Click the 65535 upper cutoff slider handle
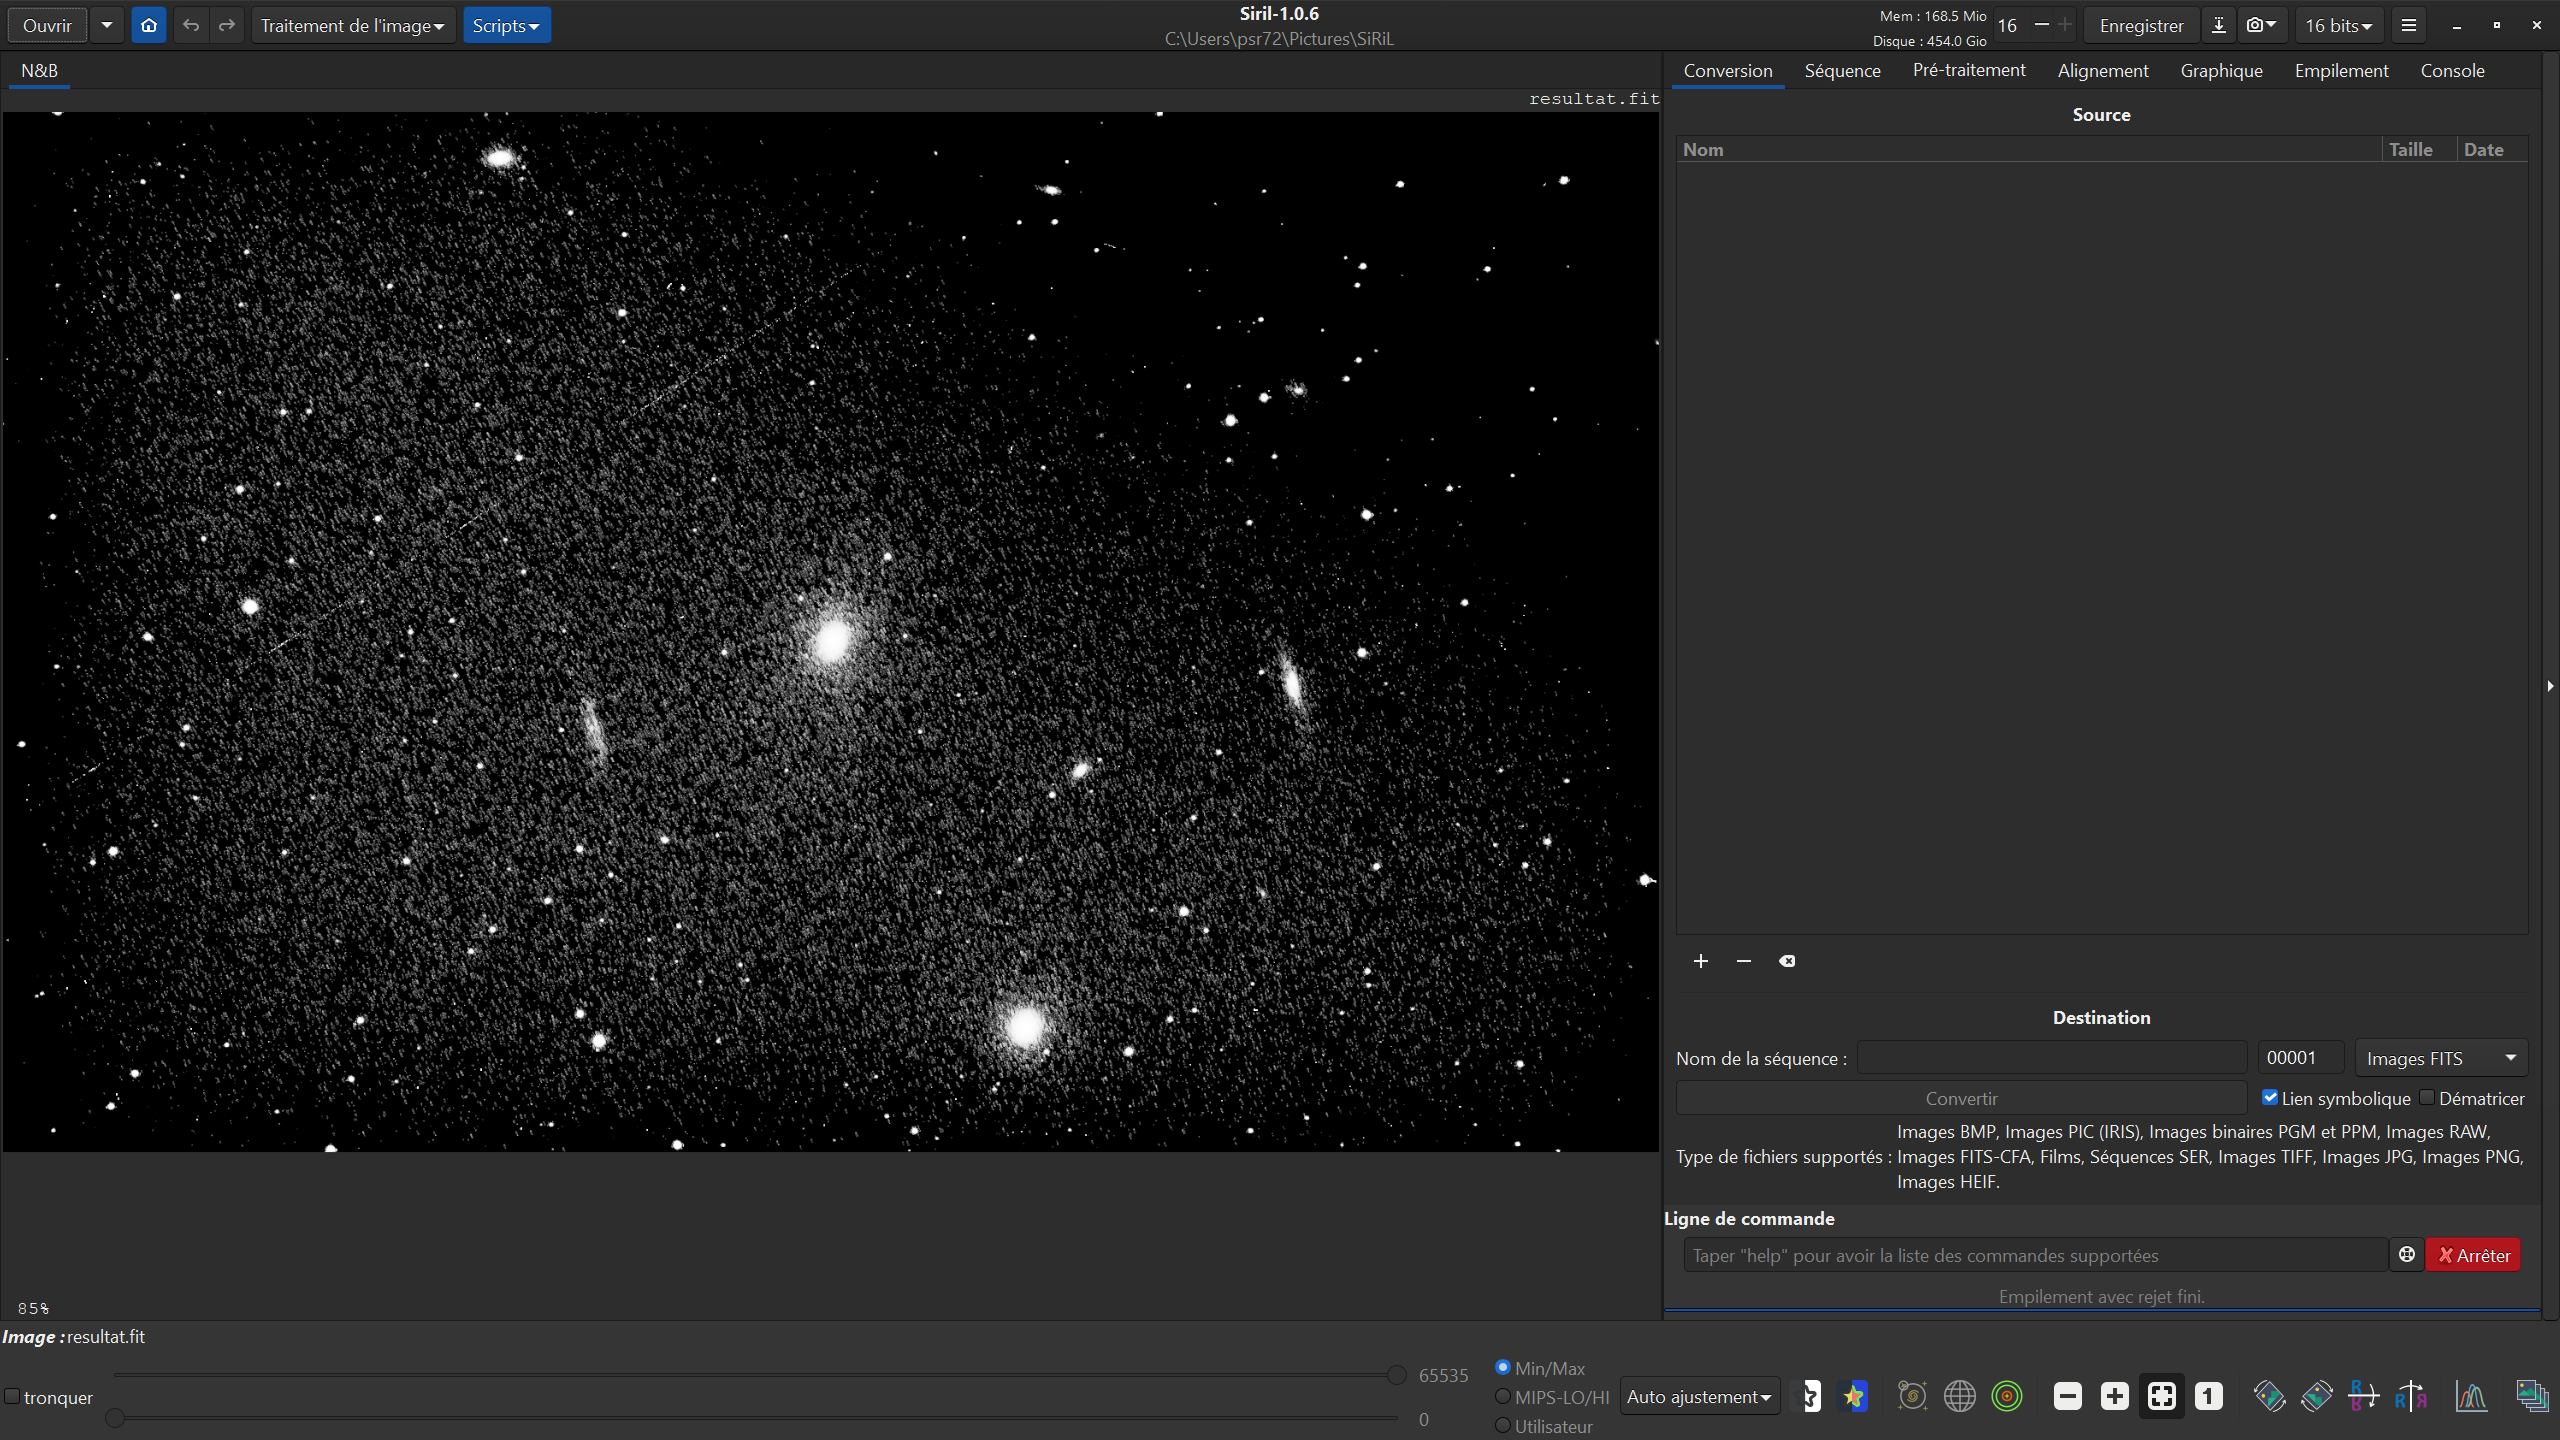 (x=1397, y=1375)
